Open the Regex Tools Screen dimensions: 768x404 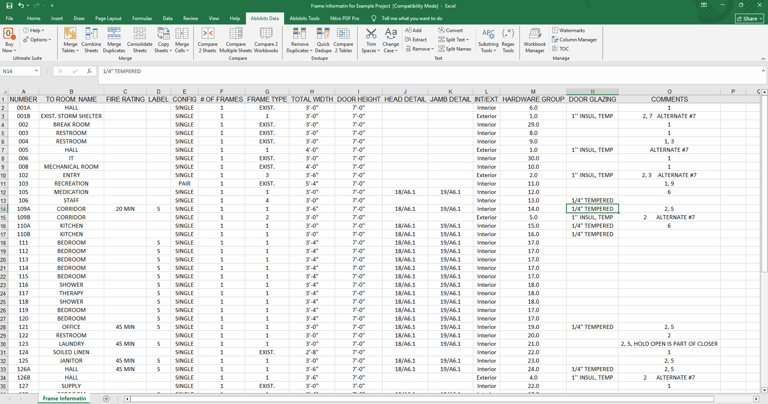pos(508,40)
